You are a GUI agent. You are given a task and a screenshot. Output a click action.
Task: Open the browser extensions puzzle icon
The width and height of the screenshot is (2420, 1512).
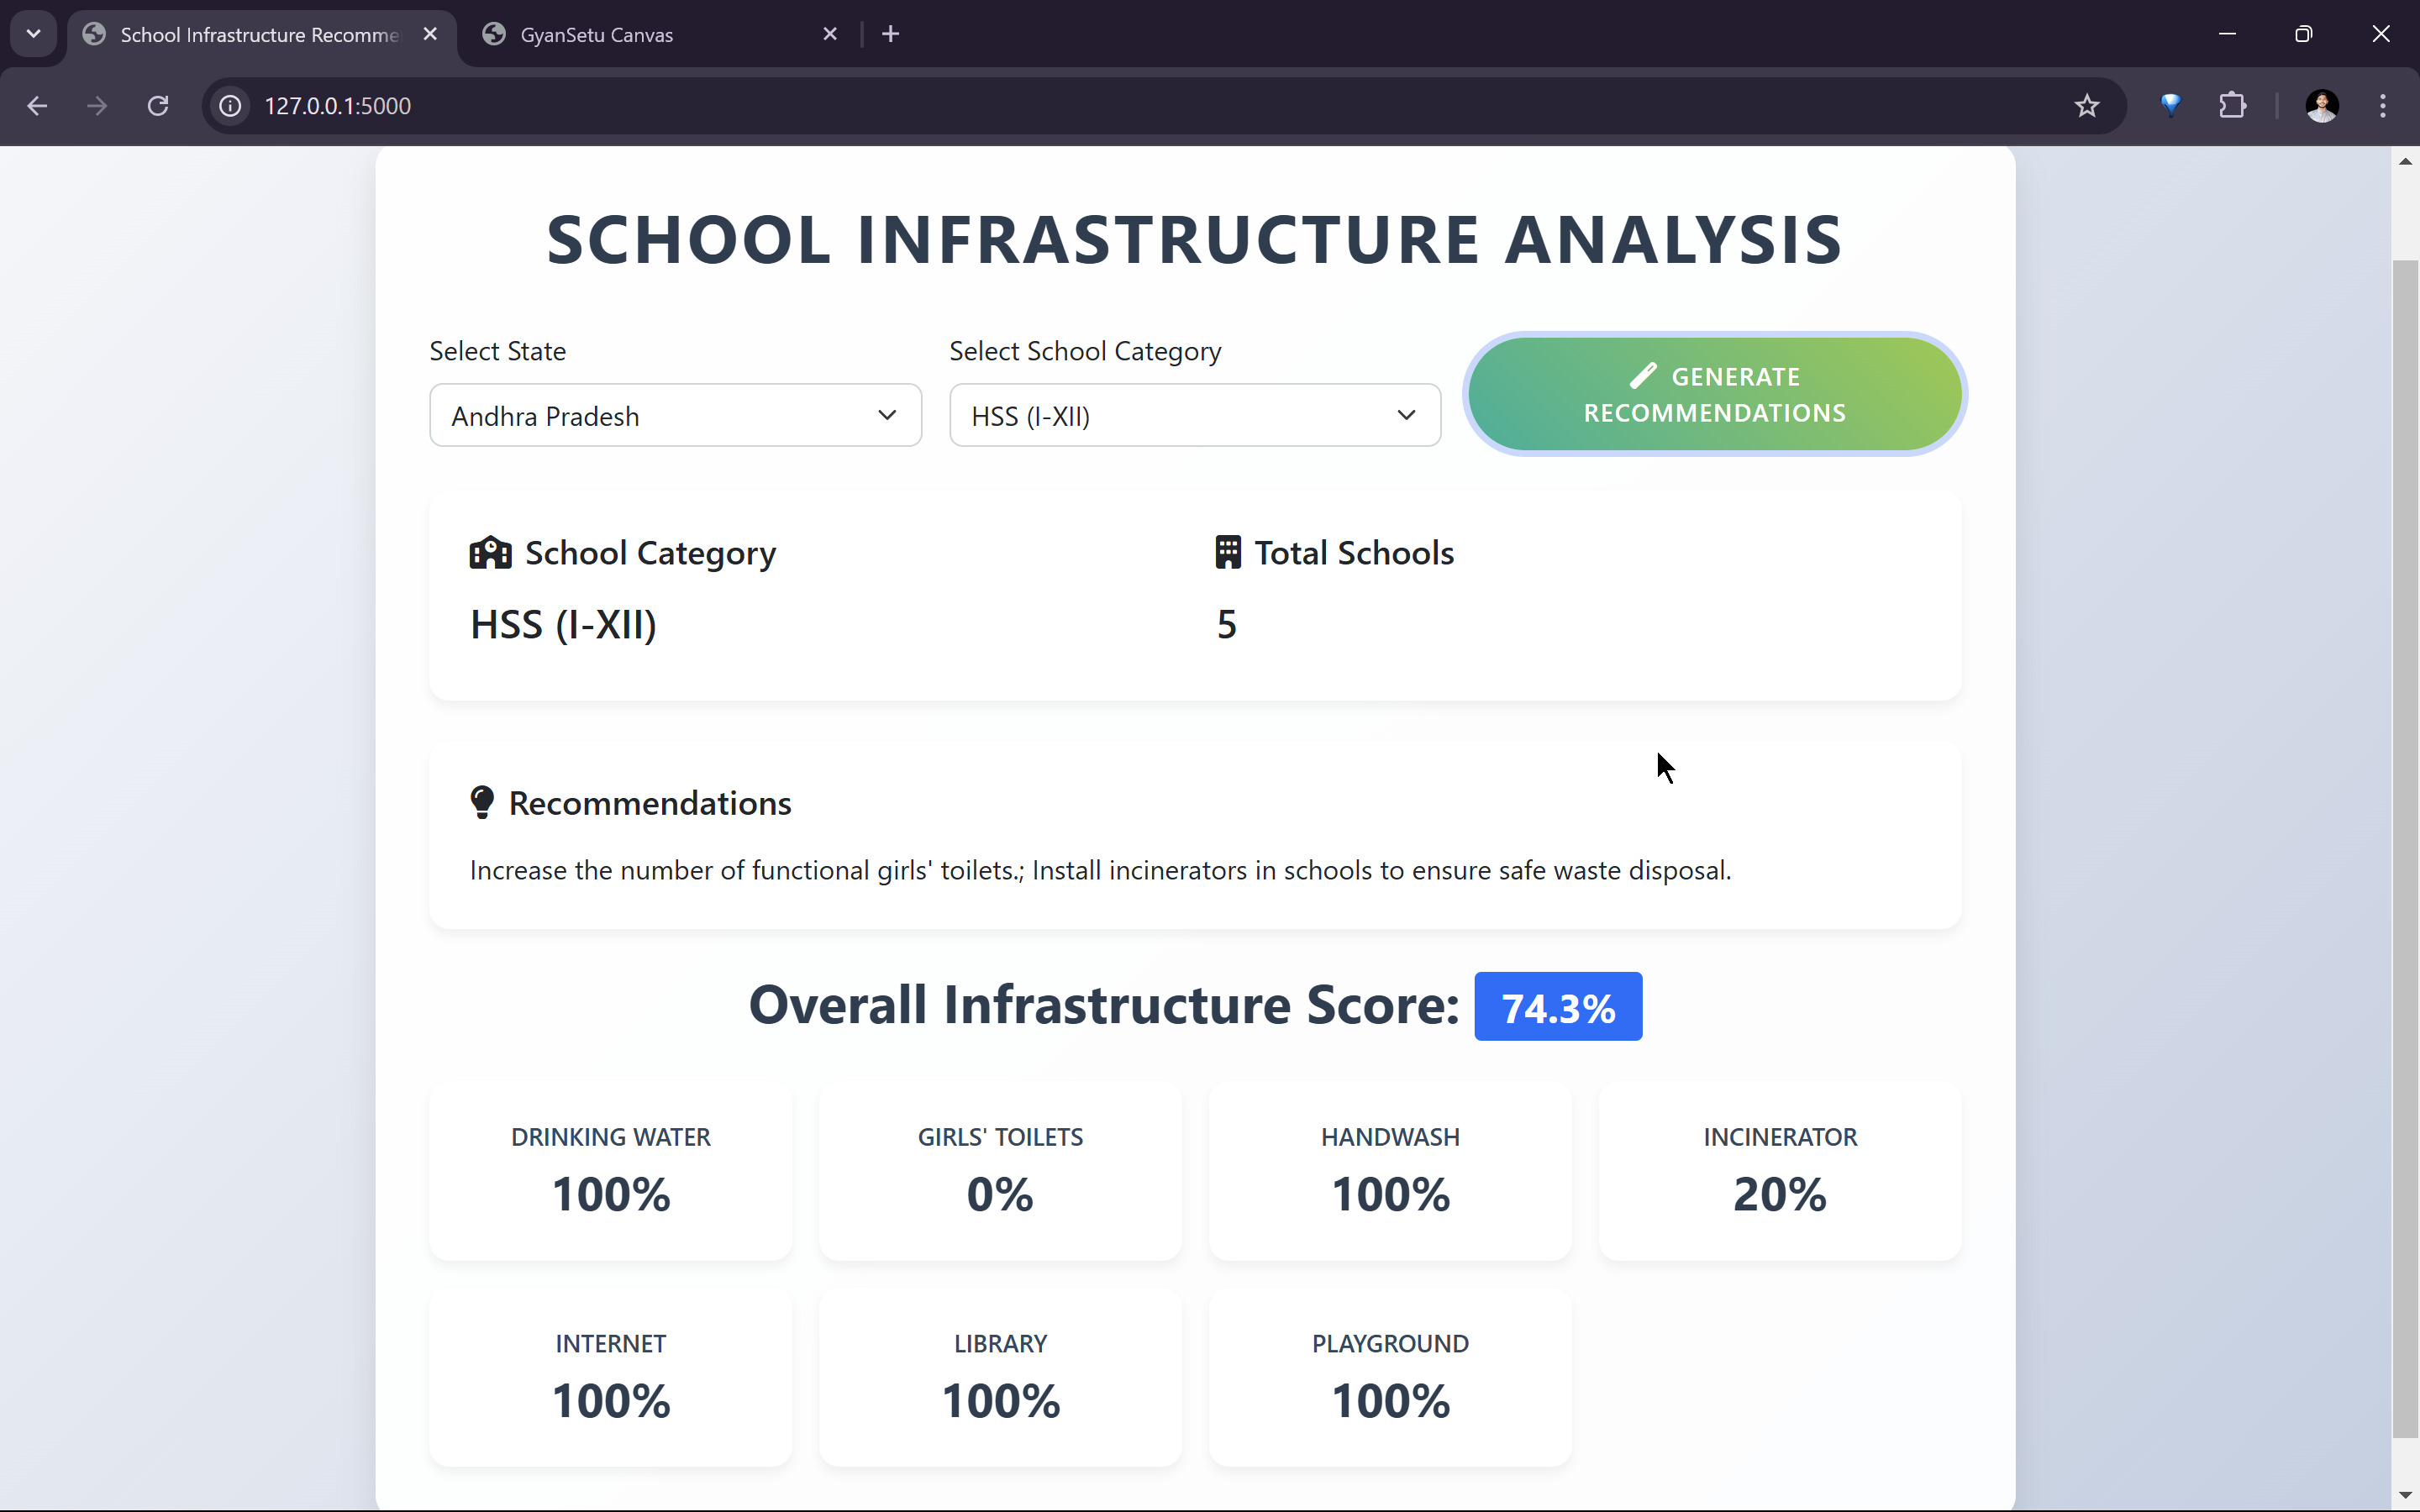point(2232,106)
